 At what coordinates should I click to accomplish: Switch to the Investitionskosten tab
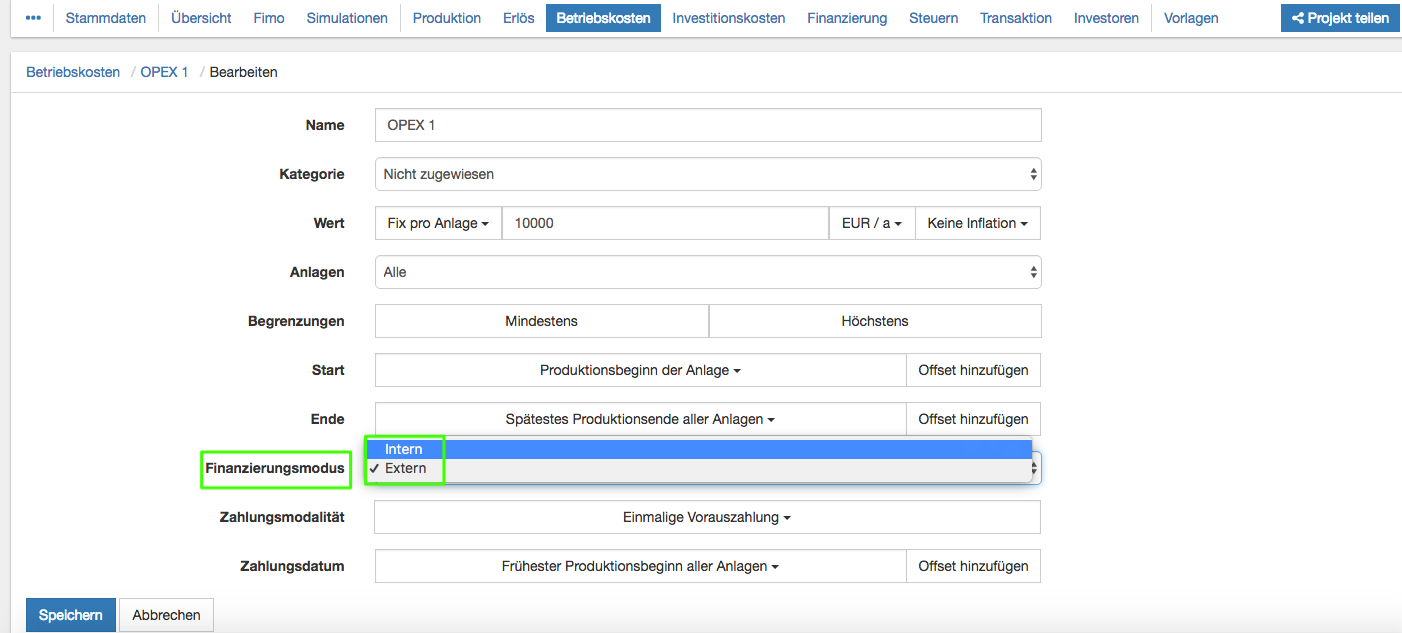(x=728, y=18)
